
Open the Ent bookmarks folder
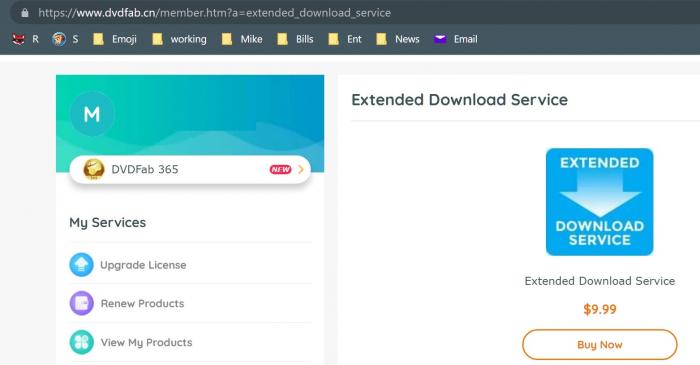[345, 39]
